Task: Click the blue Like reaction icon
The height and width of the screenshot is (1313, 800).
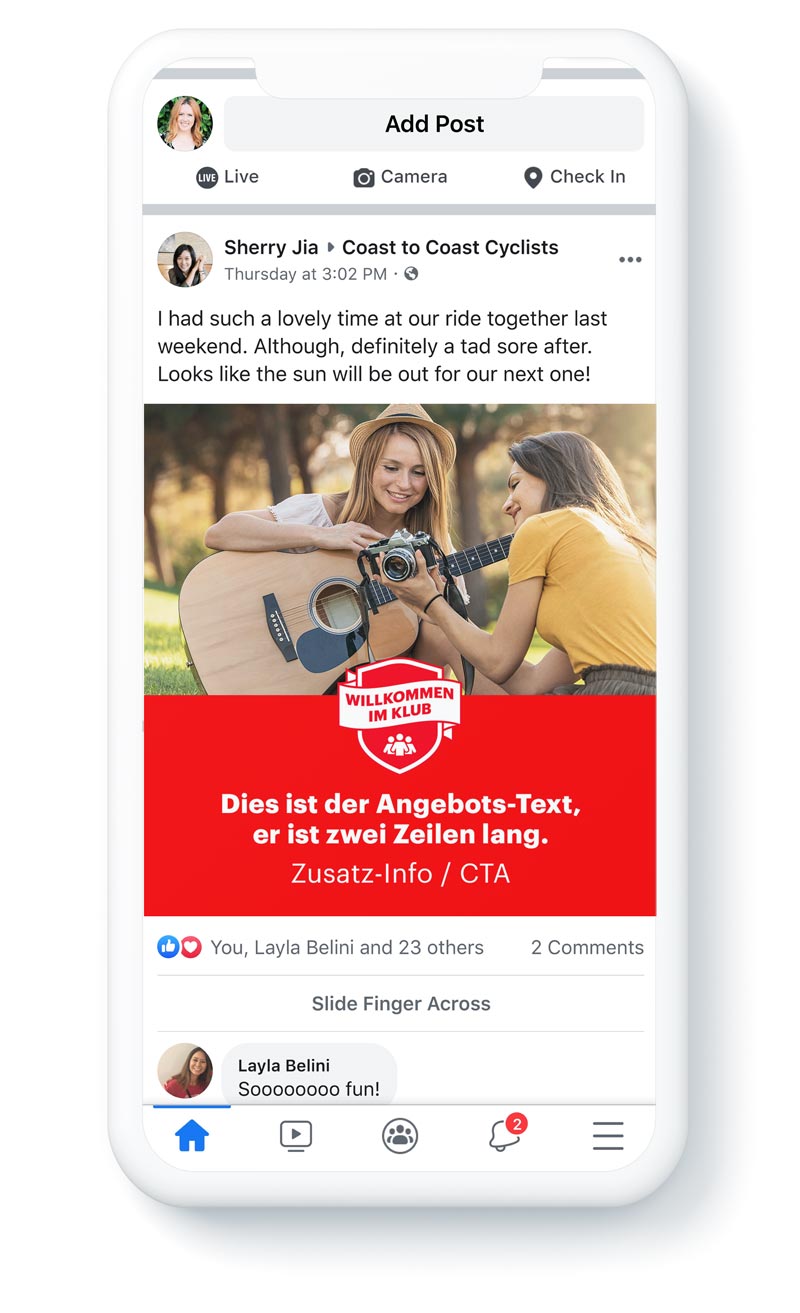Action: click(168, 947)
